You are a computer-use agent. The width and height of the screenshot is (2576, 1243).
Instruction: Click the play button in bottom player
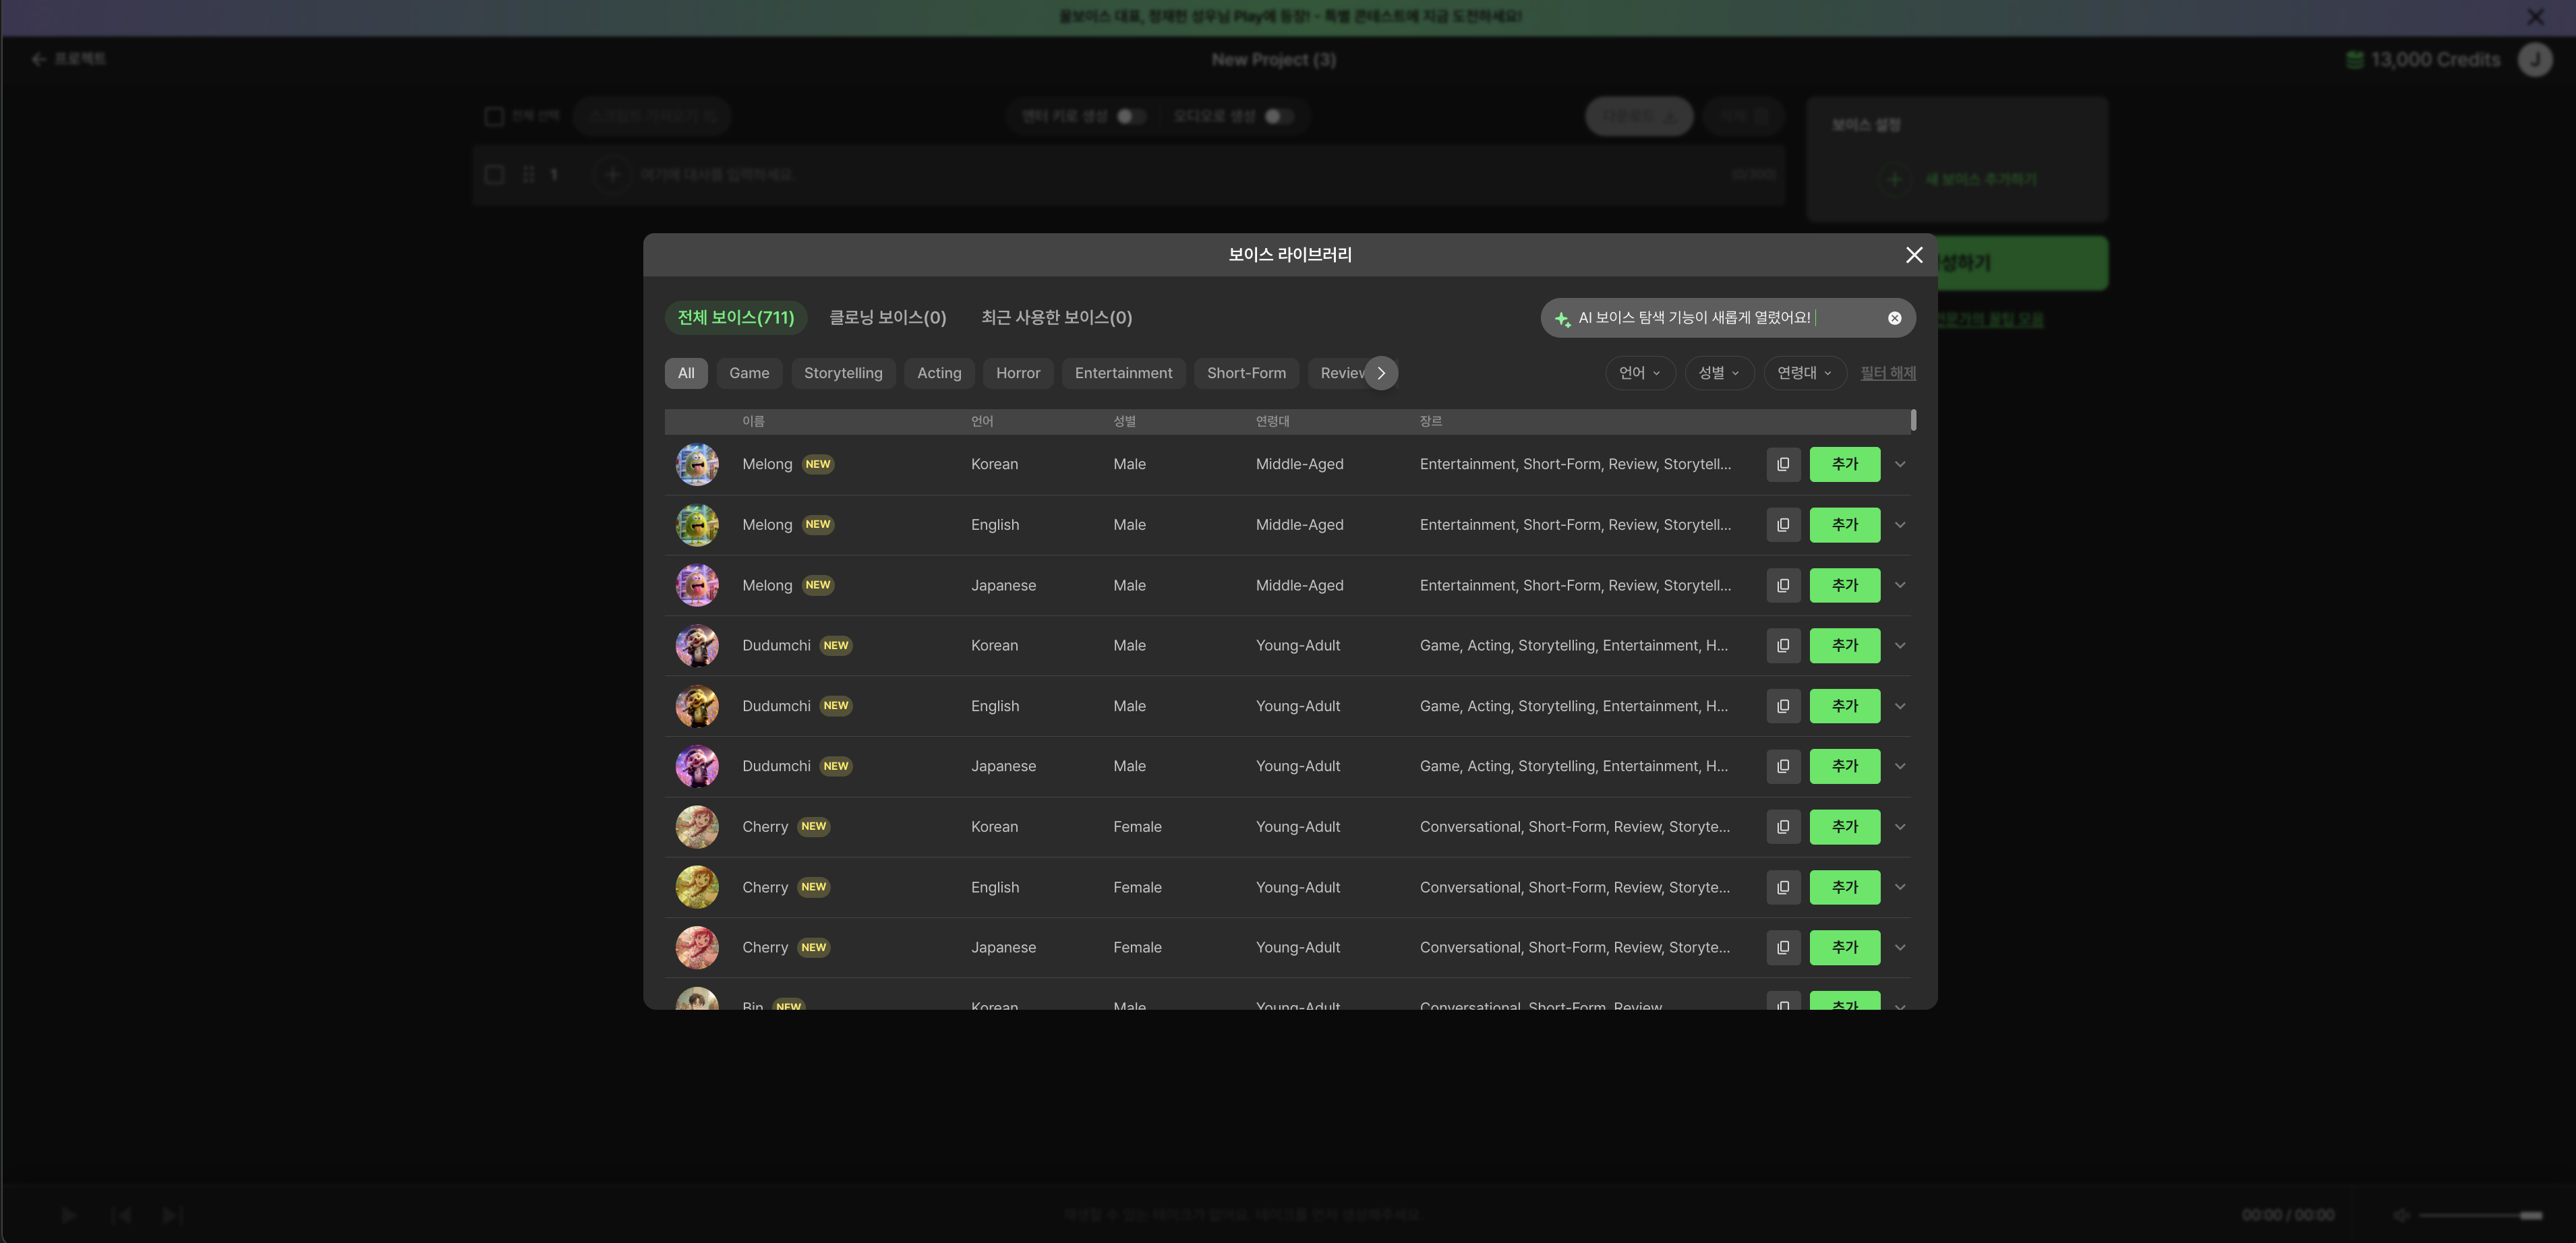tap(69, 1215)
